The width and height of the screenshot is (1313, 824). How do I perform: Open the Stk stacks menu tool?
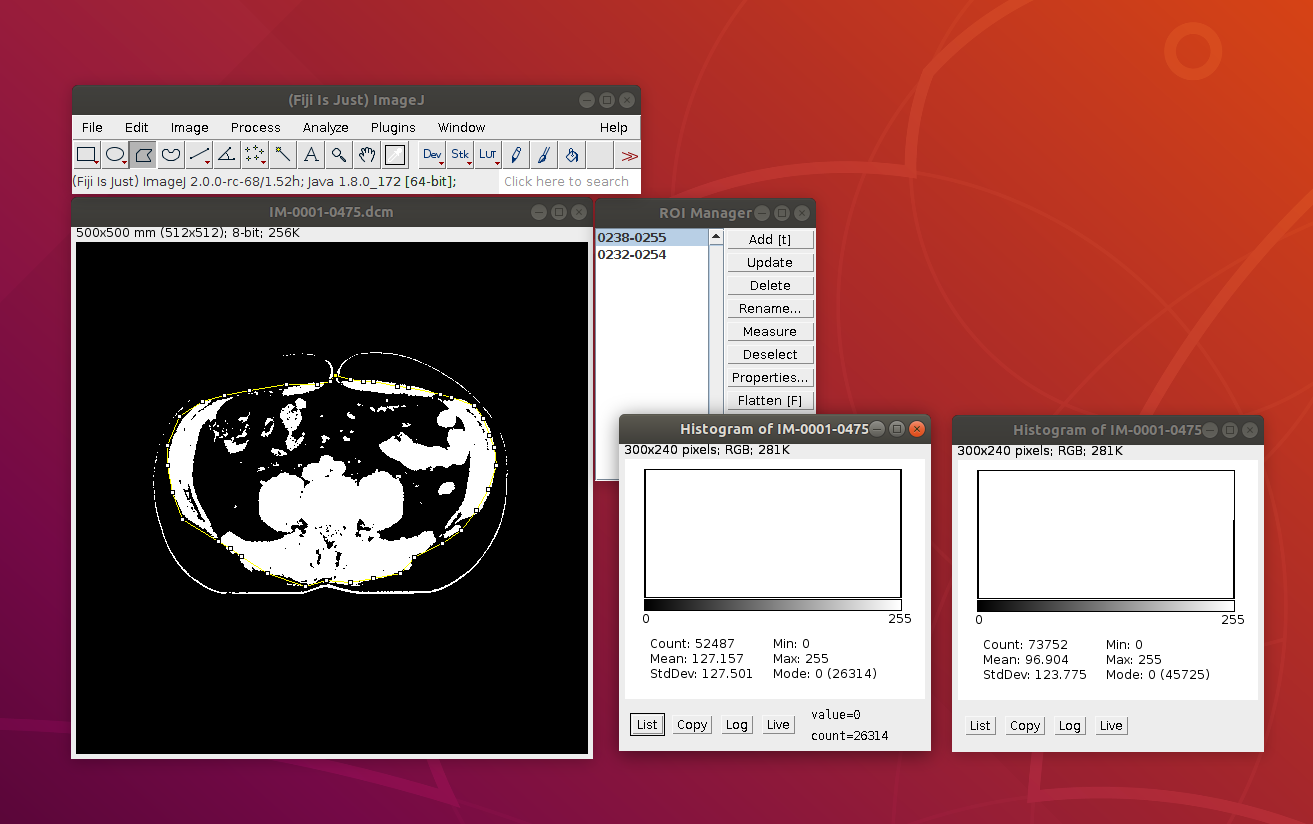(460, 155)
